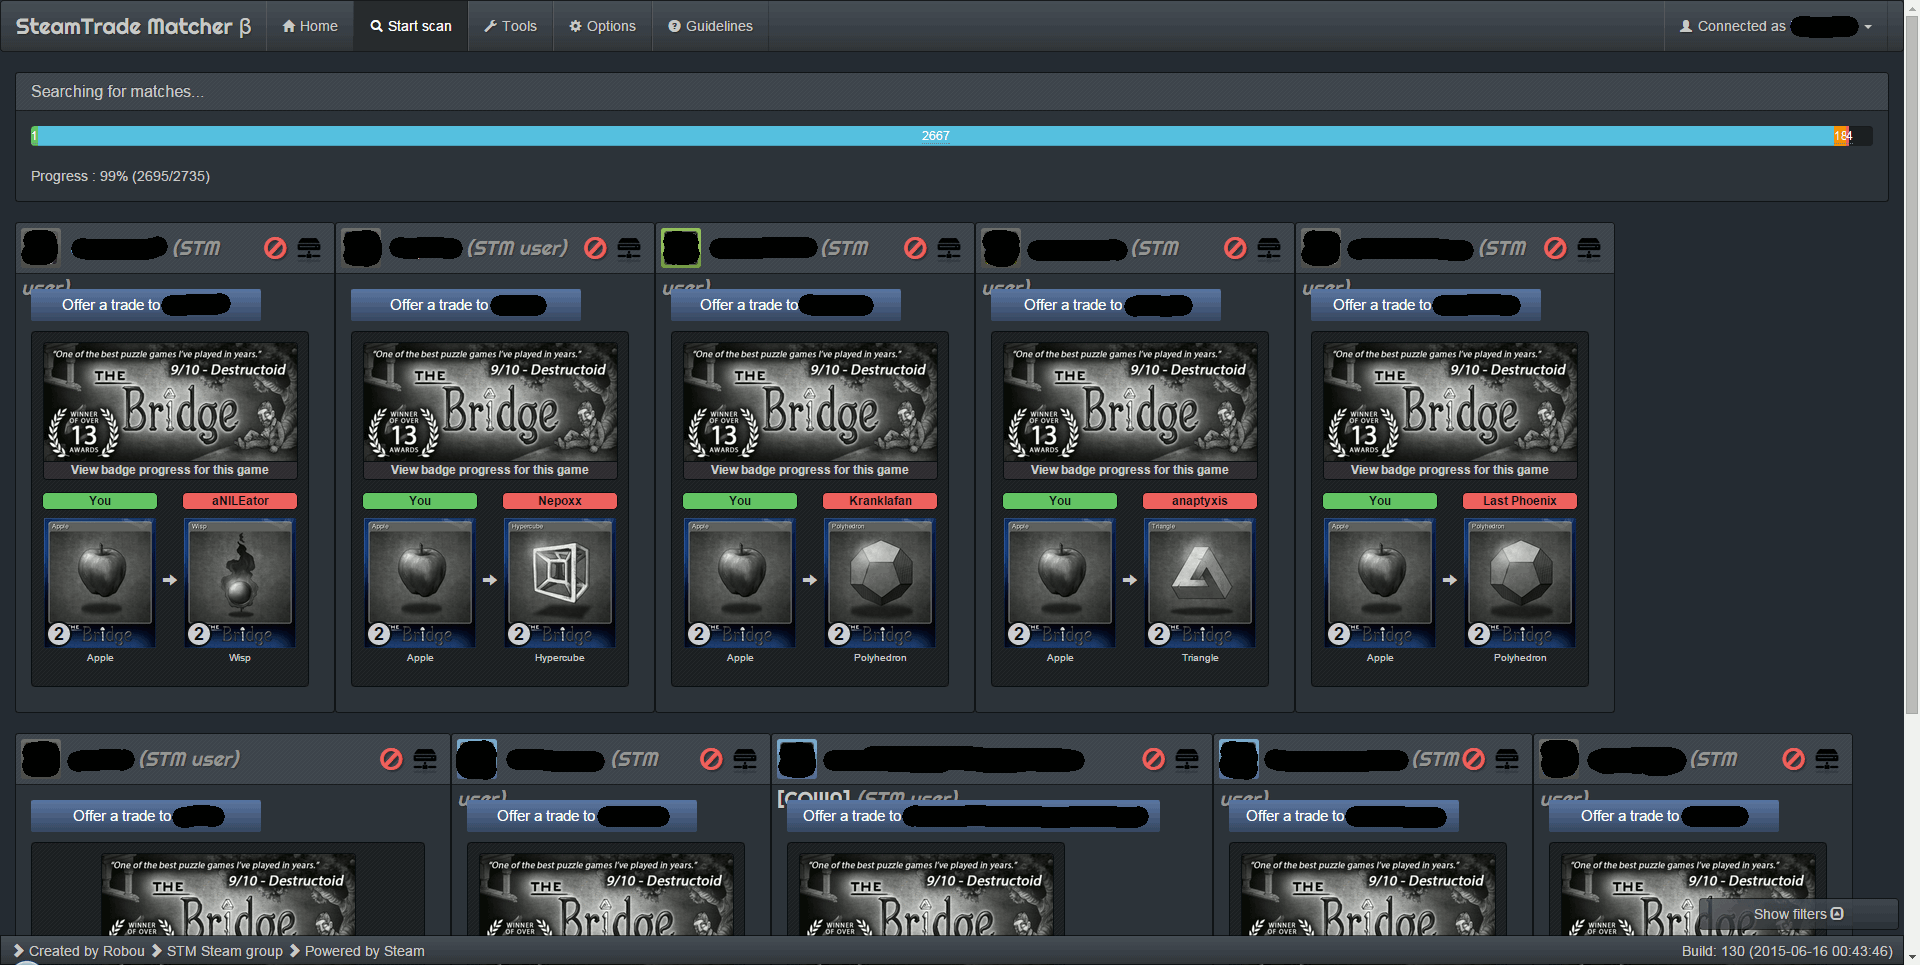Open the inventory icon above the Nepoxx trade
This screenshot has height=965, width=1920.
click(x=629, y=248)
